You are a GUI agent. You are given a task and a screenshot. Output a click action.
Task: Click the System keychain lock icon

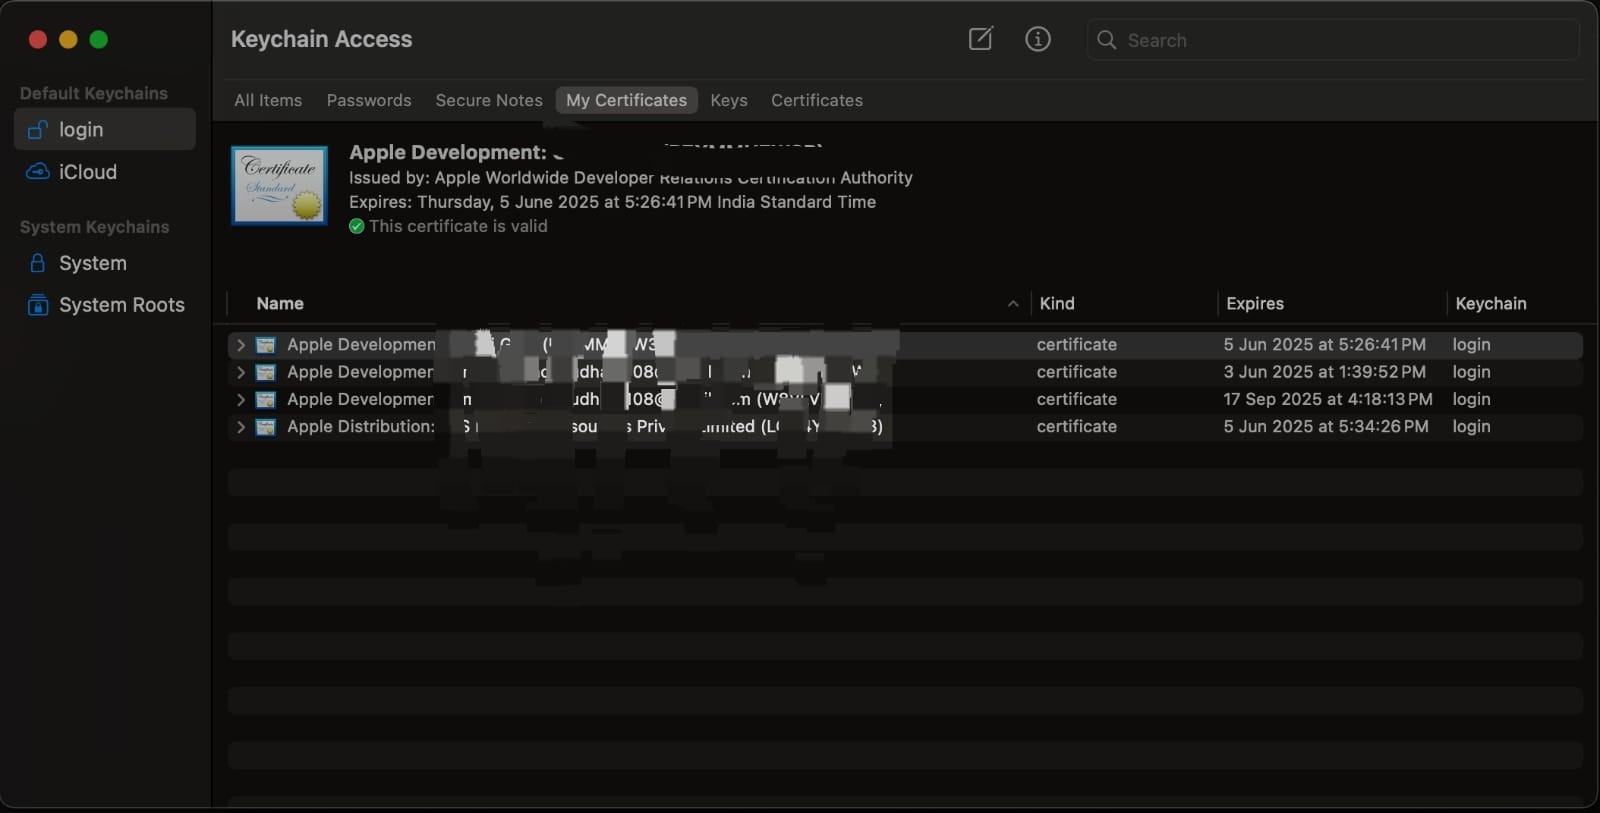pyautogui.click(x=38, y=263)
